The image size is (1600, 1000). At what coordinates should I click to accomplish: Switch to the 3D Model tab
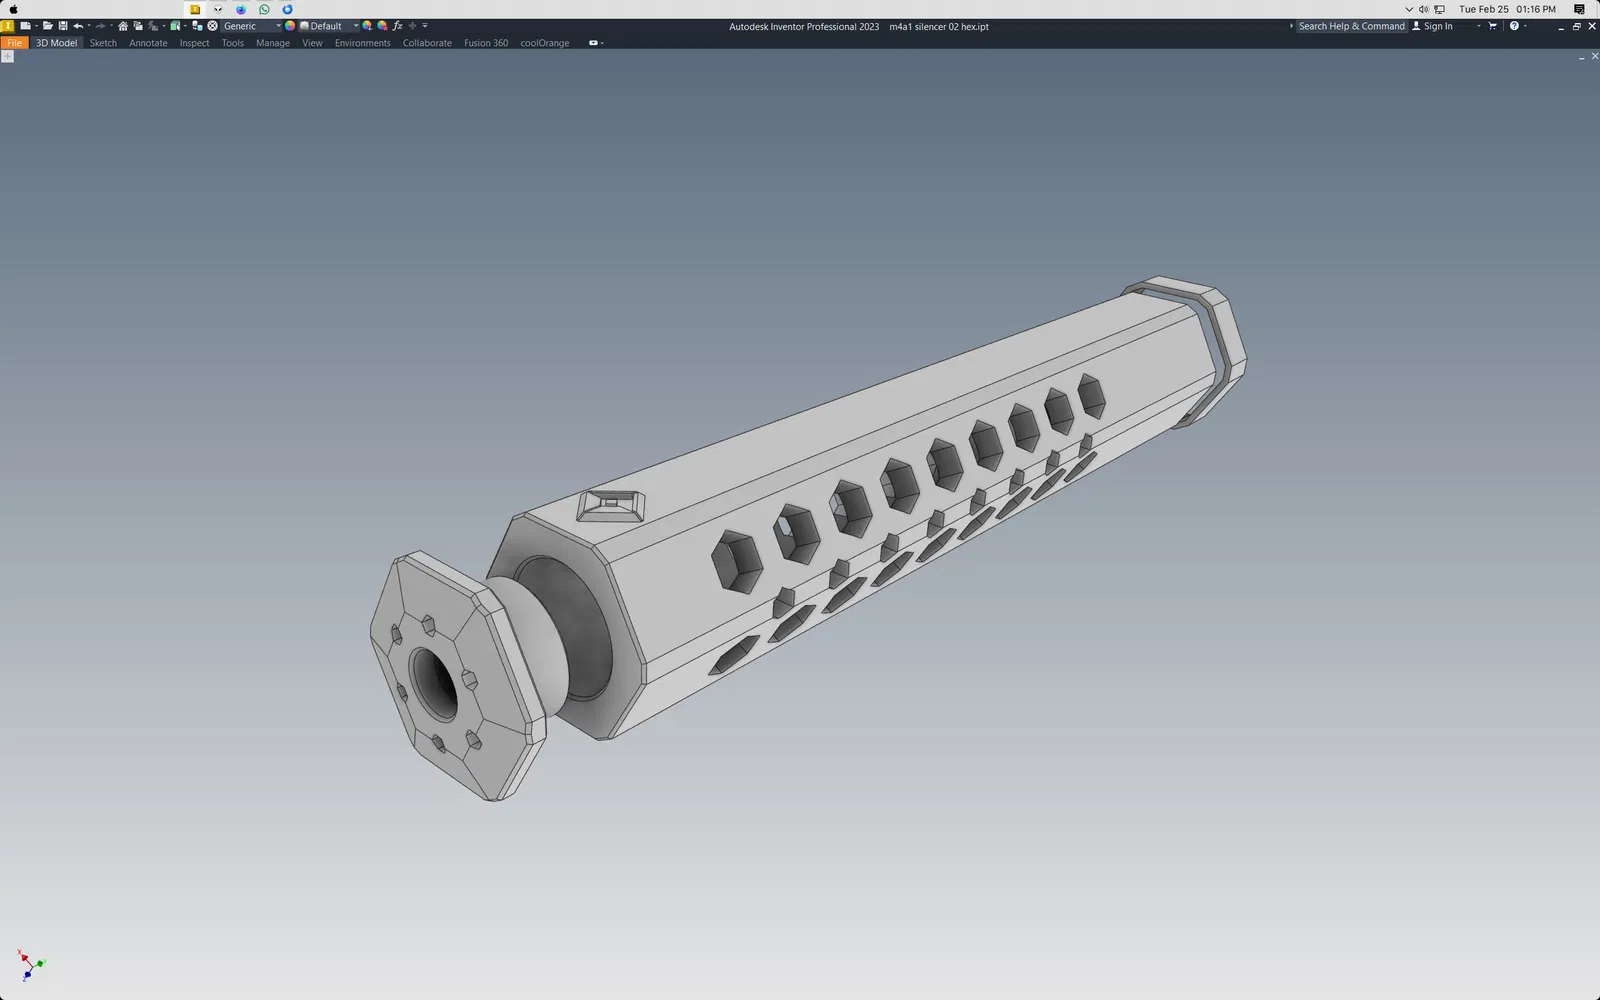(x=56, y=43)
